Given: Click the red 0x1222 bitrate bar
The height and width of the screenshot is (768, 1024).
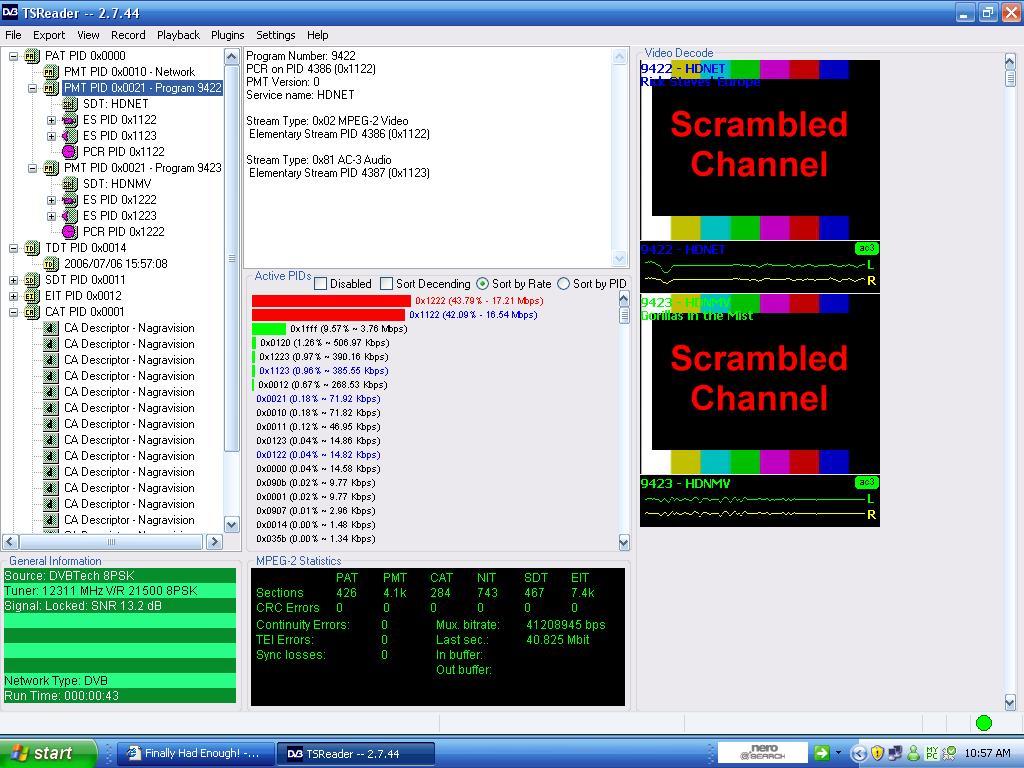Looking at the screenshot, I should [x=331, y=301].
